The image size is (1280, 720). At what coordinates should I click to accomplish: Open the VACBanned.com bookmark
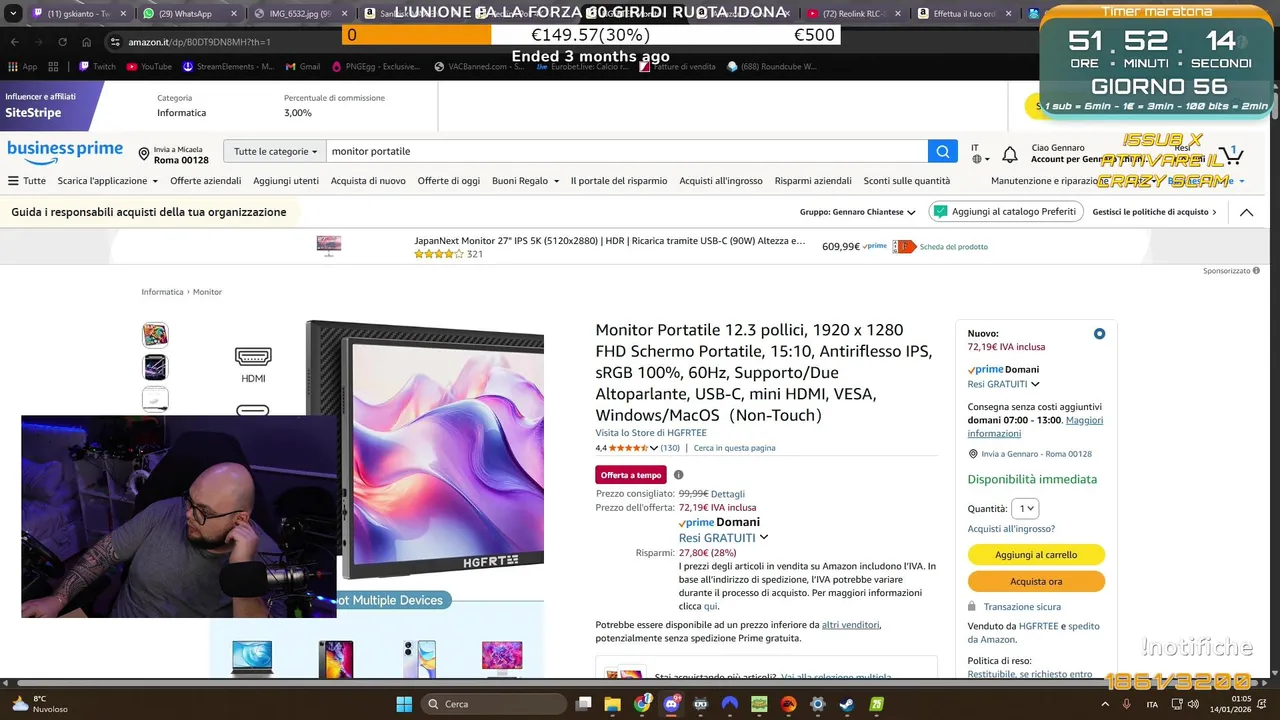point(480,67)
